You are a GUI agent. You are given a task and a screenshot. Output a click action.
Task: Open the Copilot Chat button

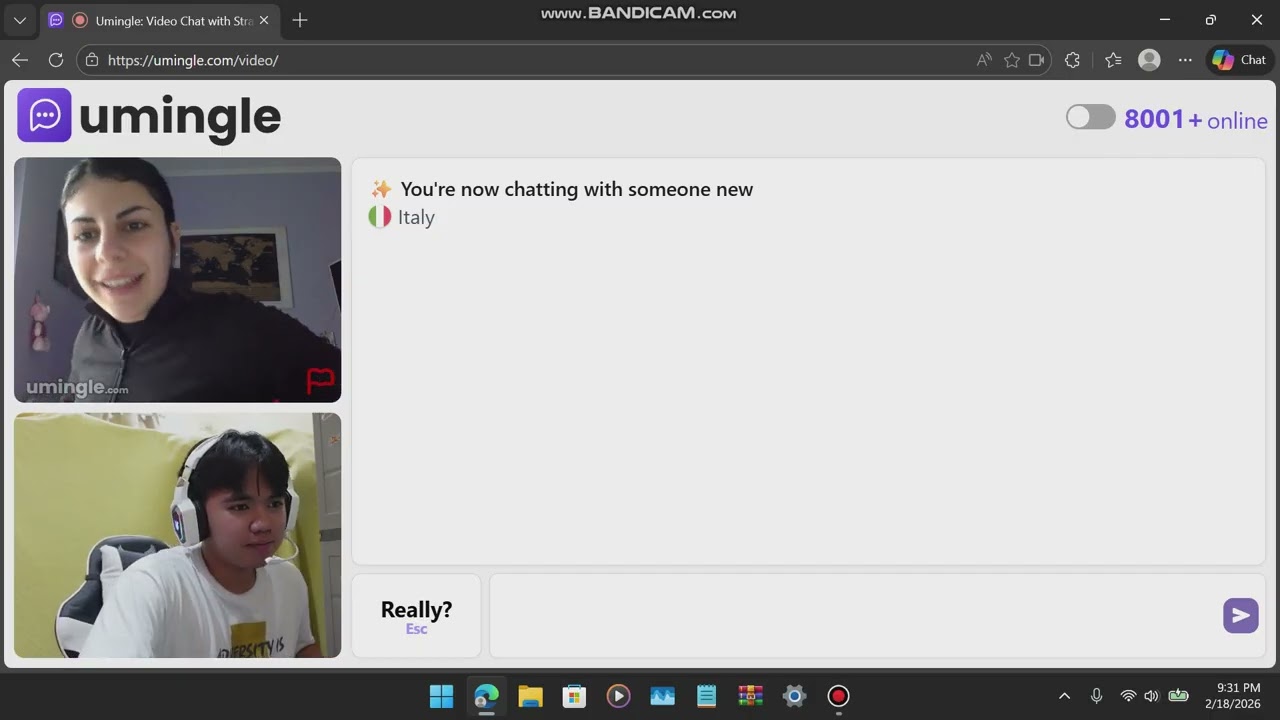[x=1239, y=60]
